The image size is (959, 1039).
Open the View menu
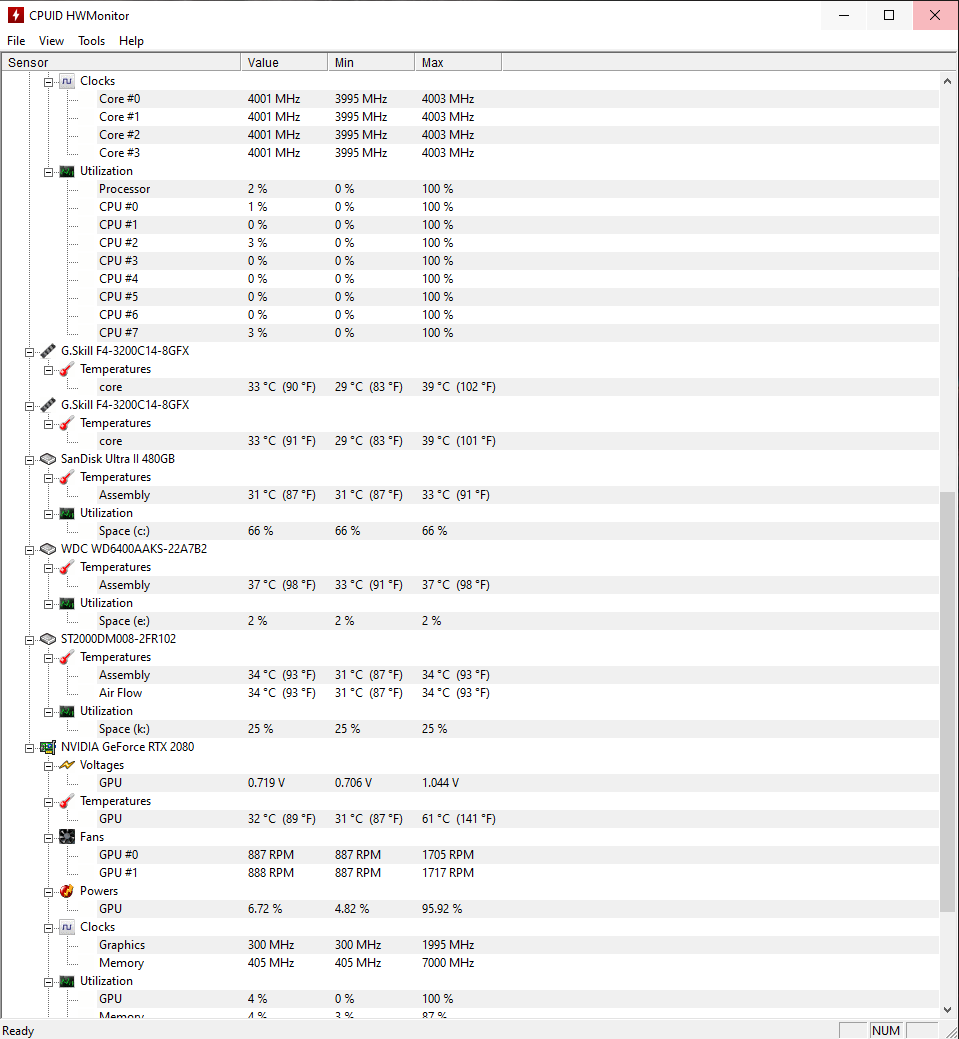(x=51, y=40)
